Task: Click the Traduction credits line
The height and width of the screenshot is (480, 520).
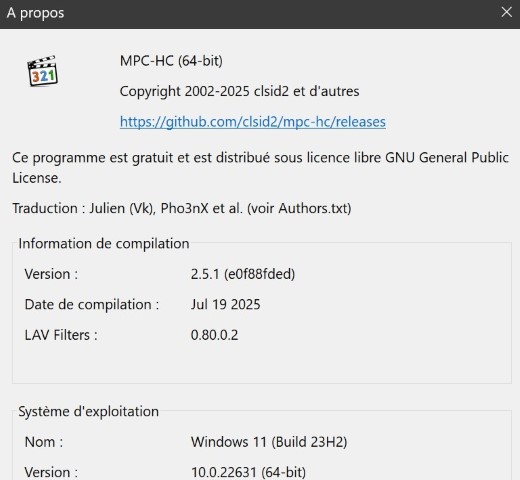Action: (x=182, y=208)
